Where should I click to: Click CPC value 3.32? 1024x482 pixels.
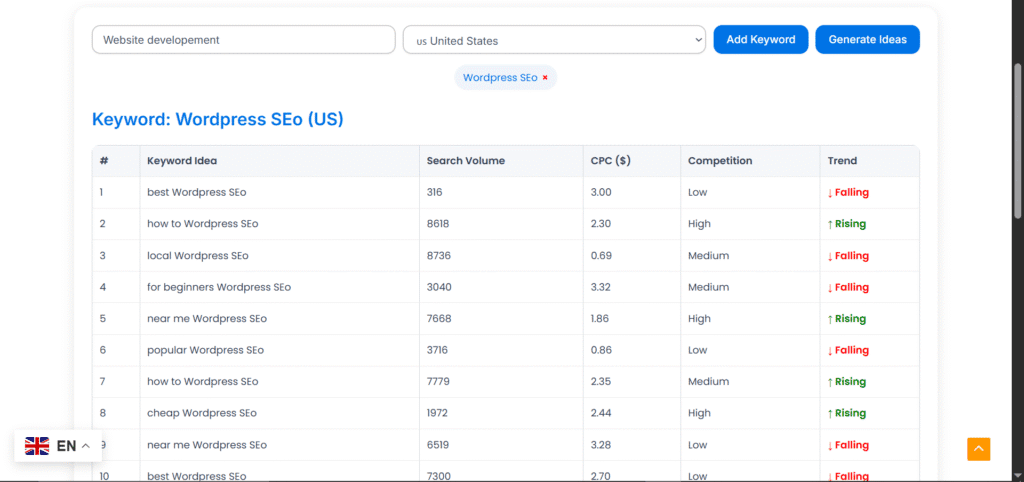(601, 287)
